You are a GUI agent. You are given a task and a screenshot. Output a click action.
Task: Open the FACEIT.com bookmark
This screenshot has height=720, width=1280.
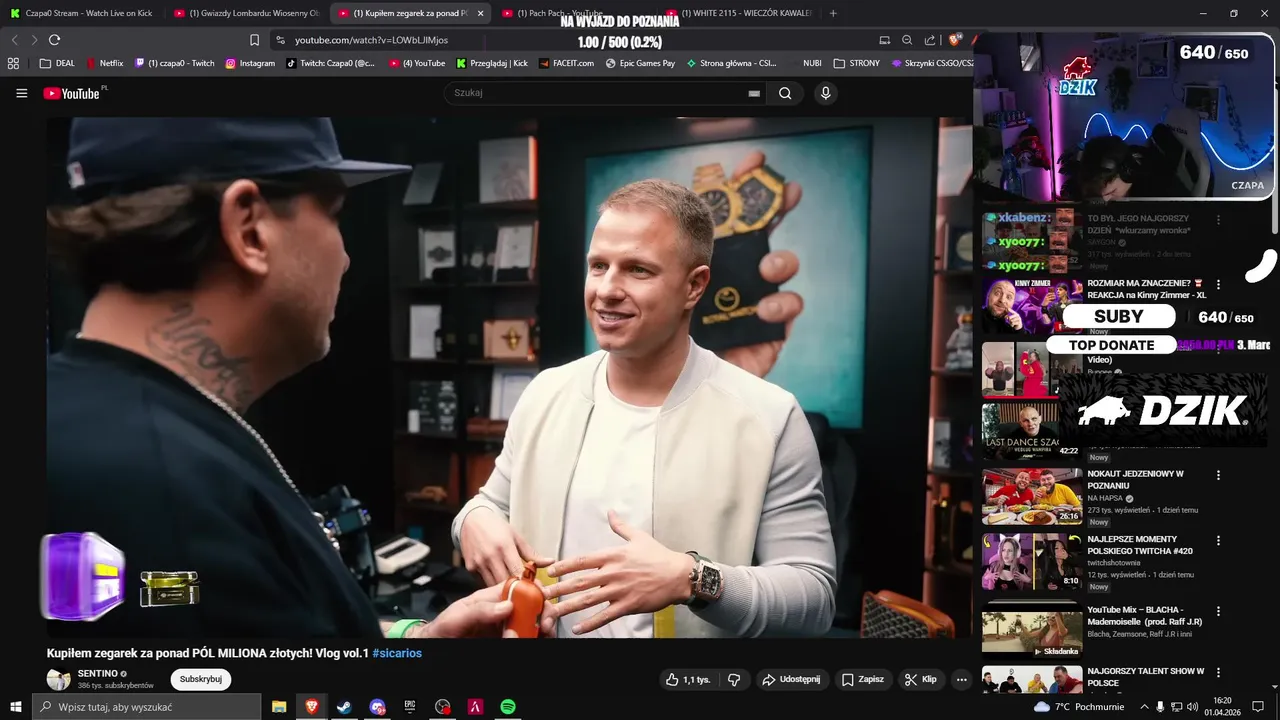[566, 63]
